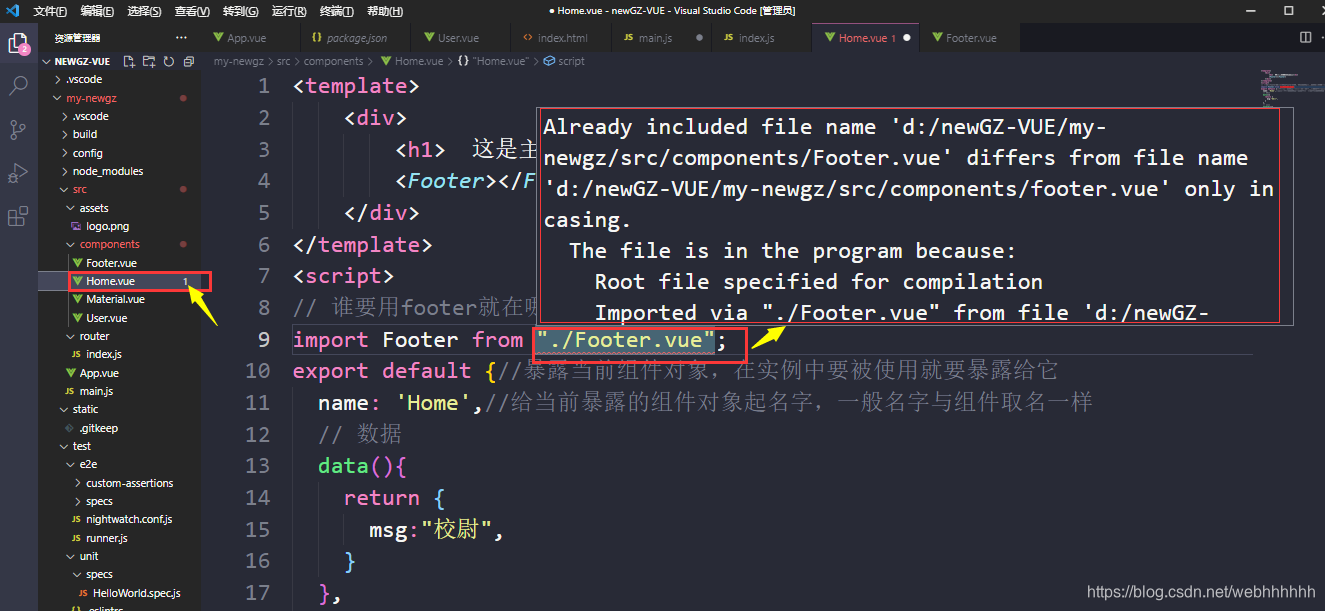1325x611 pixels.
Task: Click the New File icon in explorer header
Action: pyautogui.click(x=129, y=61)
